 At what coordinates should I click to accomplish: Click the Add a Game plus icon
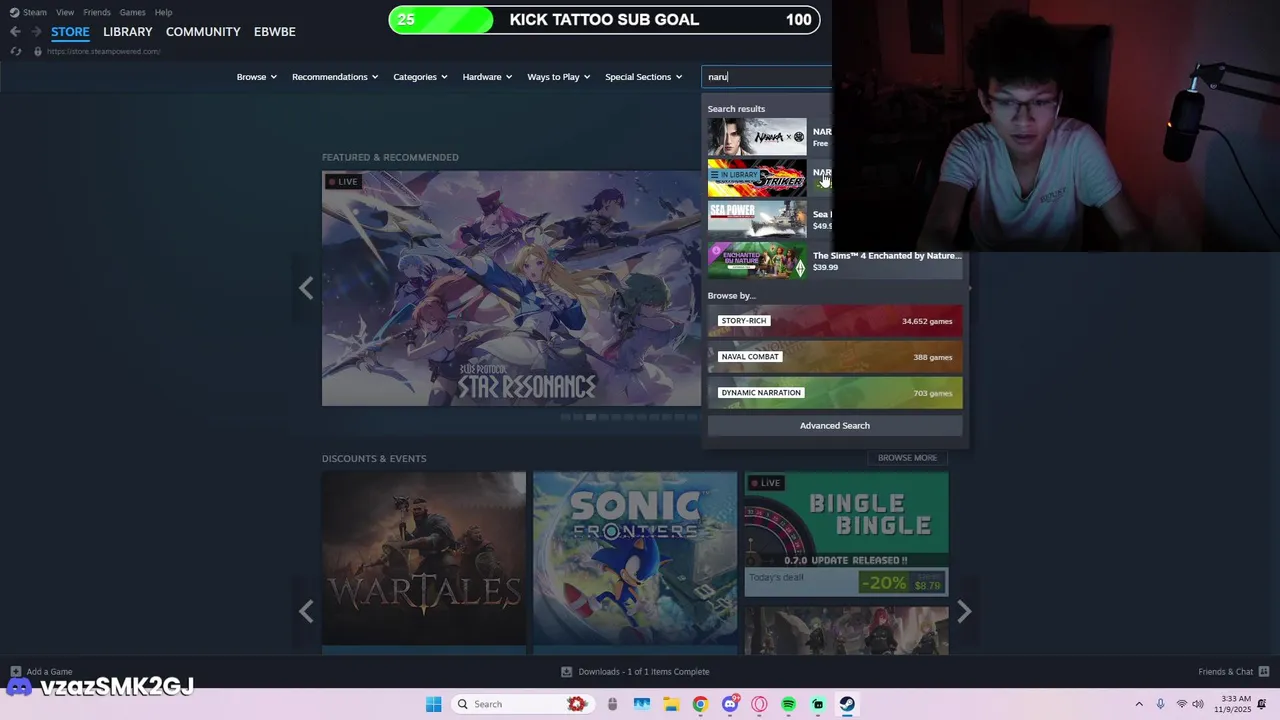tap(15, 672)
